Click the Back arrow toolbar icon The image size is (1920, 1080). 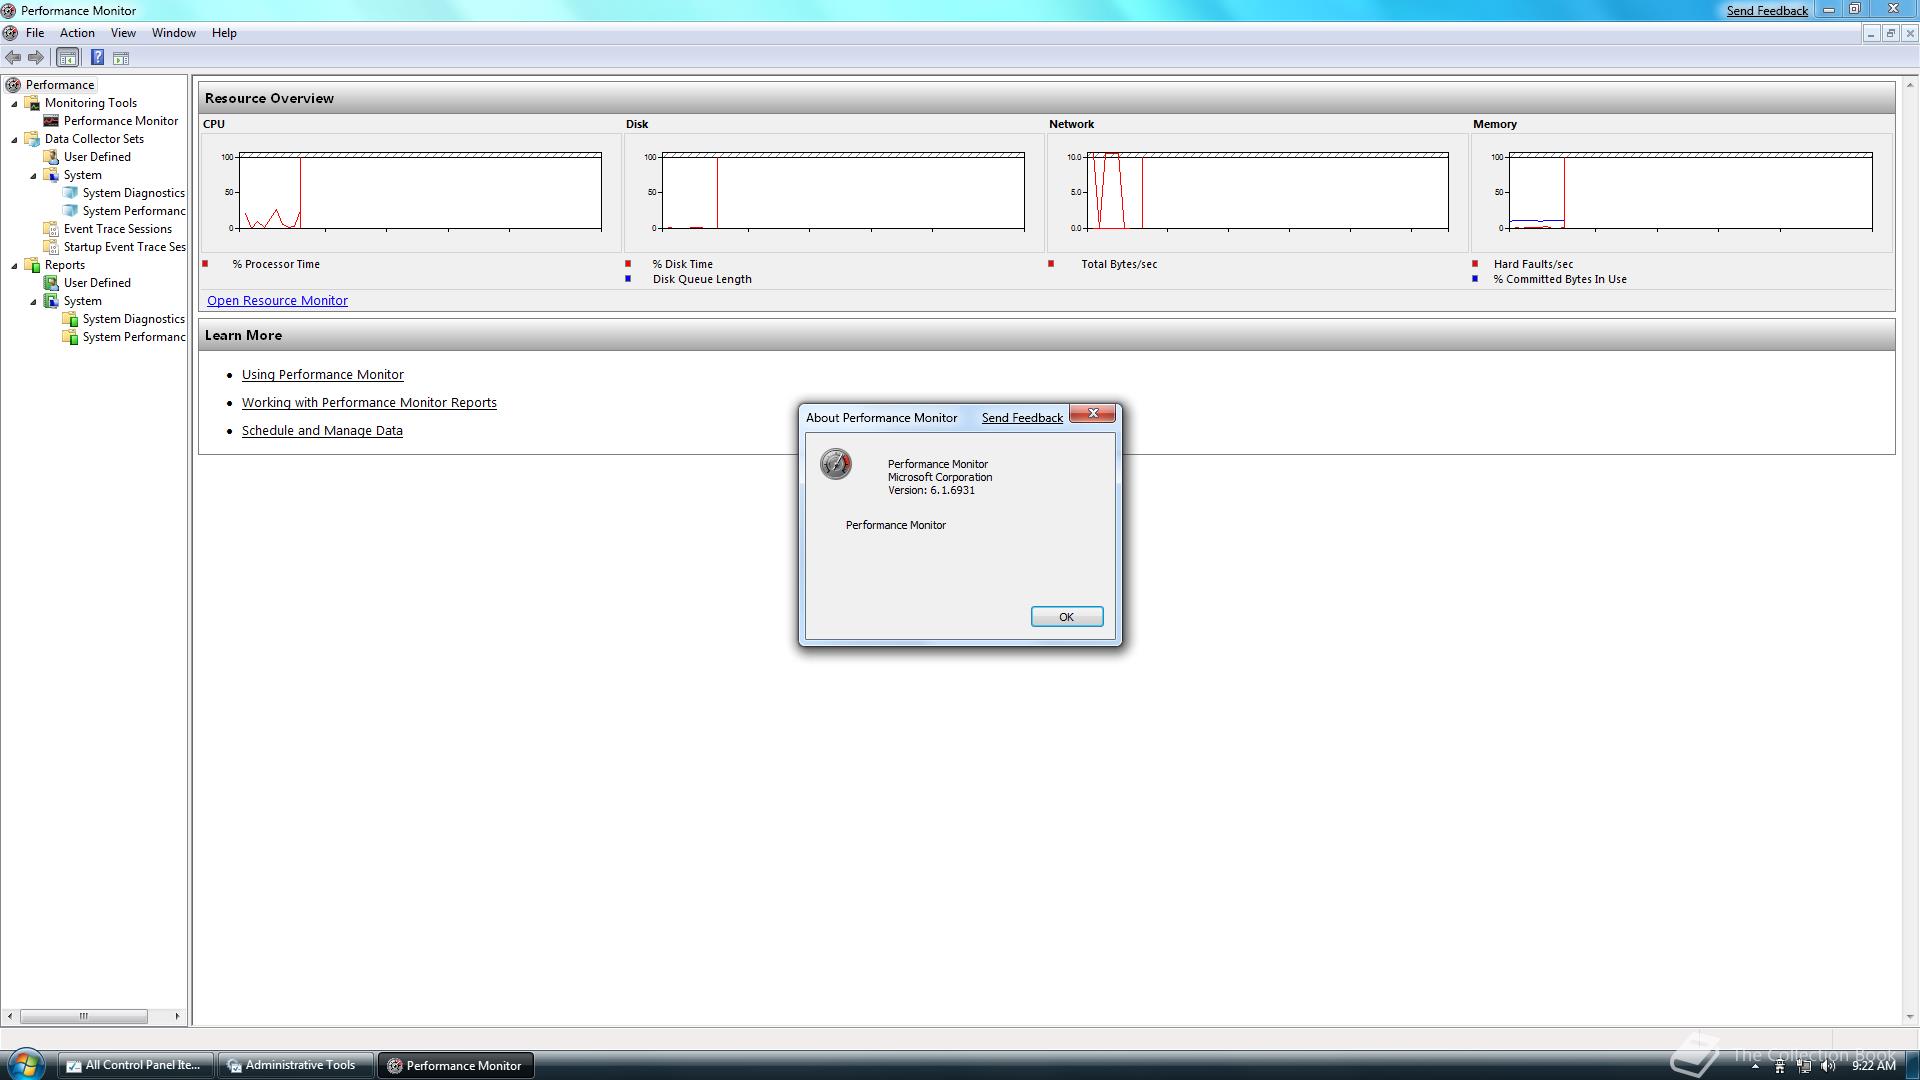coord(13,58)
